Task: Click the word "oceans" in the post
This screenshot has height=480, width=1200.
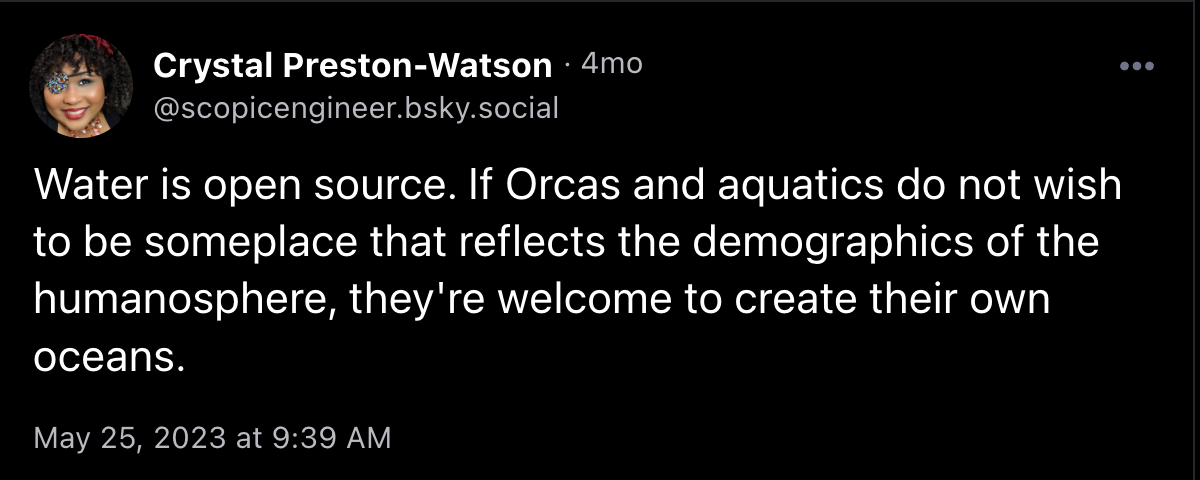Action: [x=106, y=357]
